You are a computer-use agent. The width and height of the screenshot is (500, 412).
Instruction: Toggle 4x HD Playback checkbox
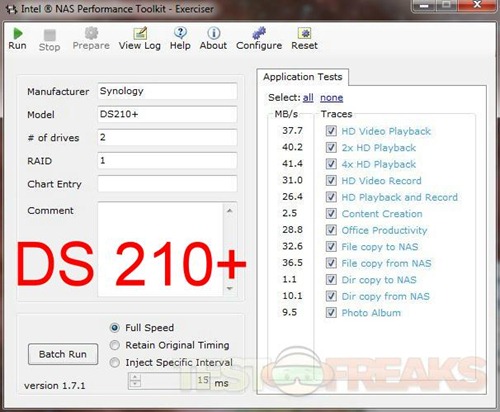[x=331, y=164]
